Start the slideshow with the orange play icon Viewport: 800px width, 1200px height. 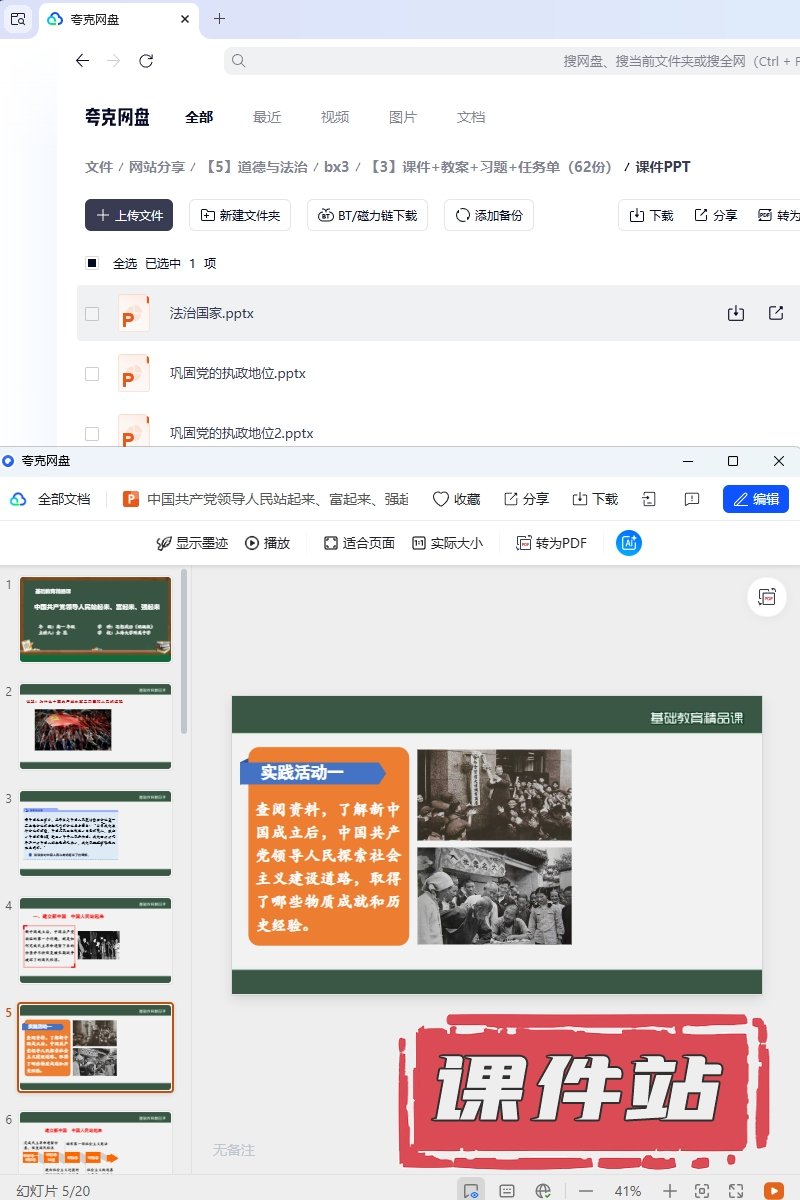point(773,1191)
